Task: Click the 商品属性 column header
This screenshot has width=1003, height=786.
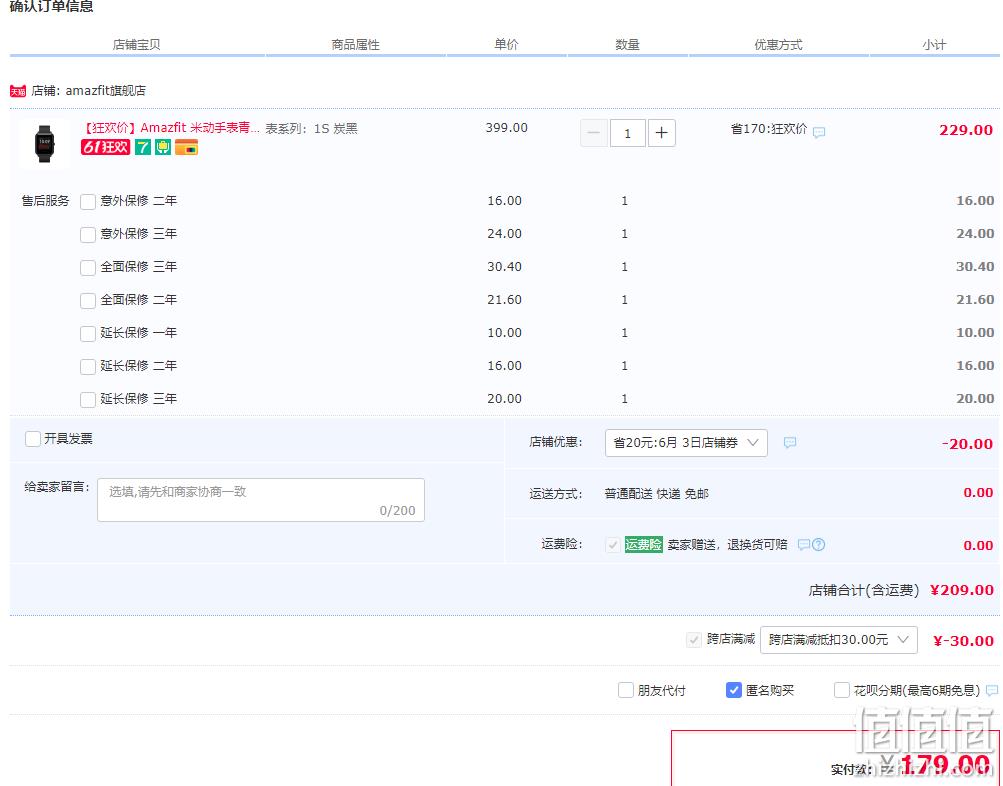Action: click(356, 45)
